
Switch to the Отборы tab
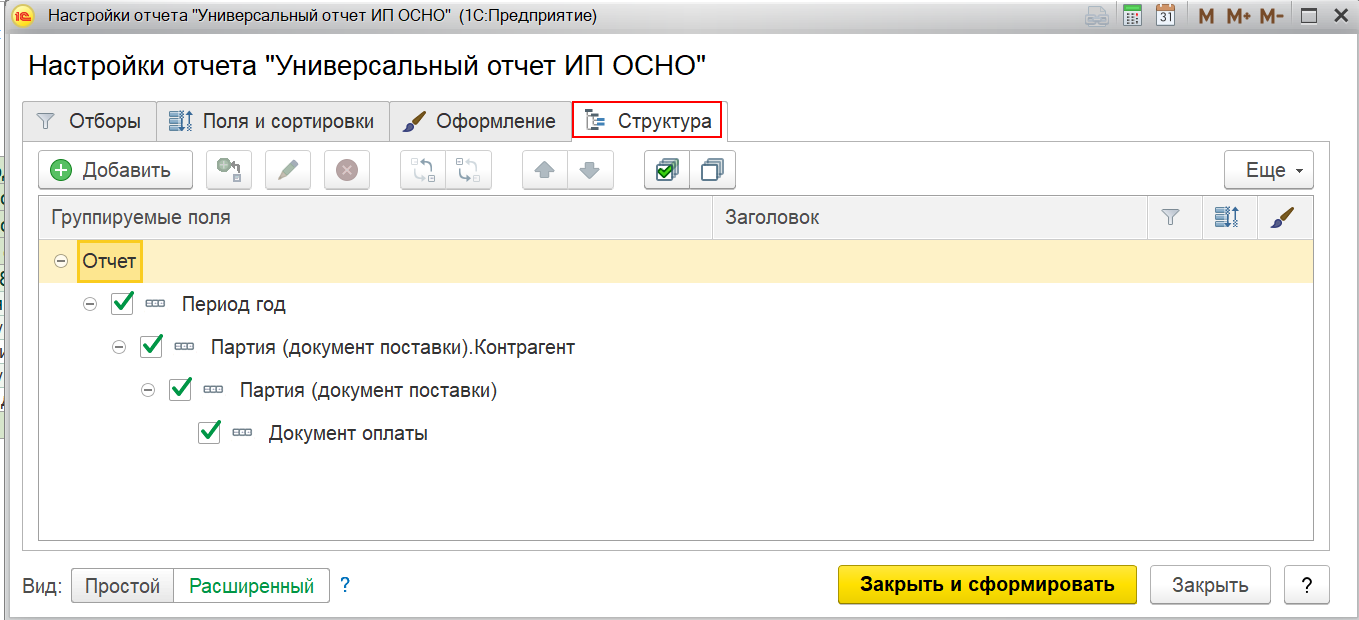(89, 121)
